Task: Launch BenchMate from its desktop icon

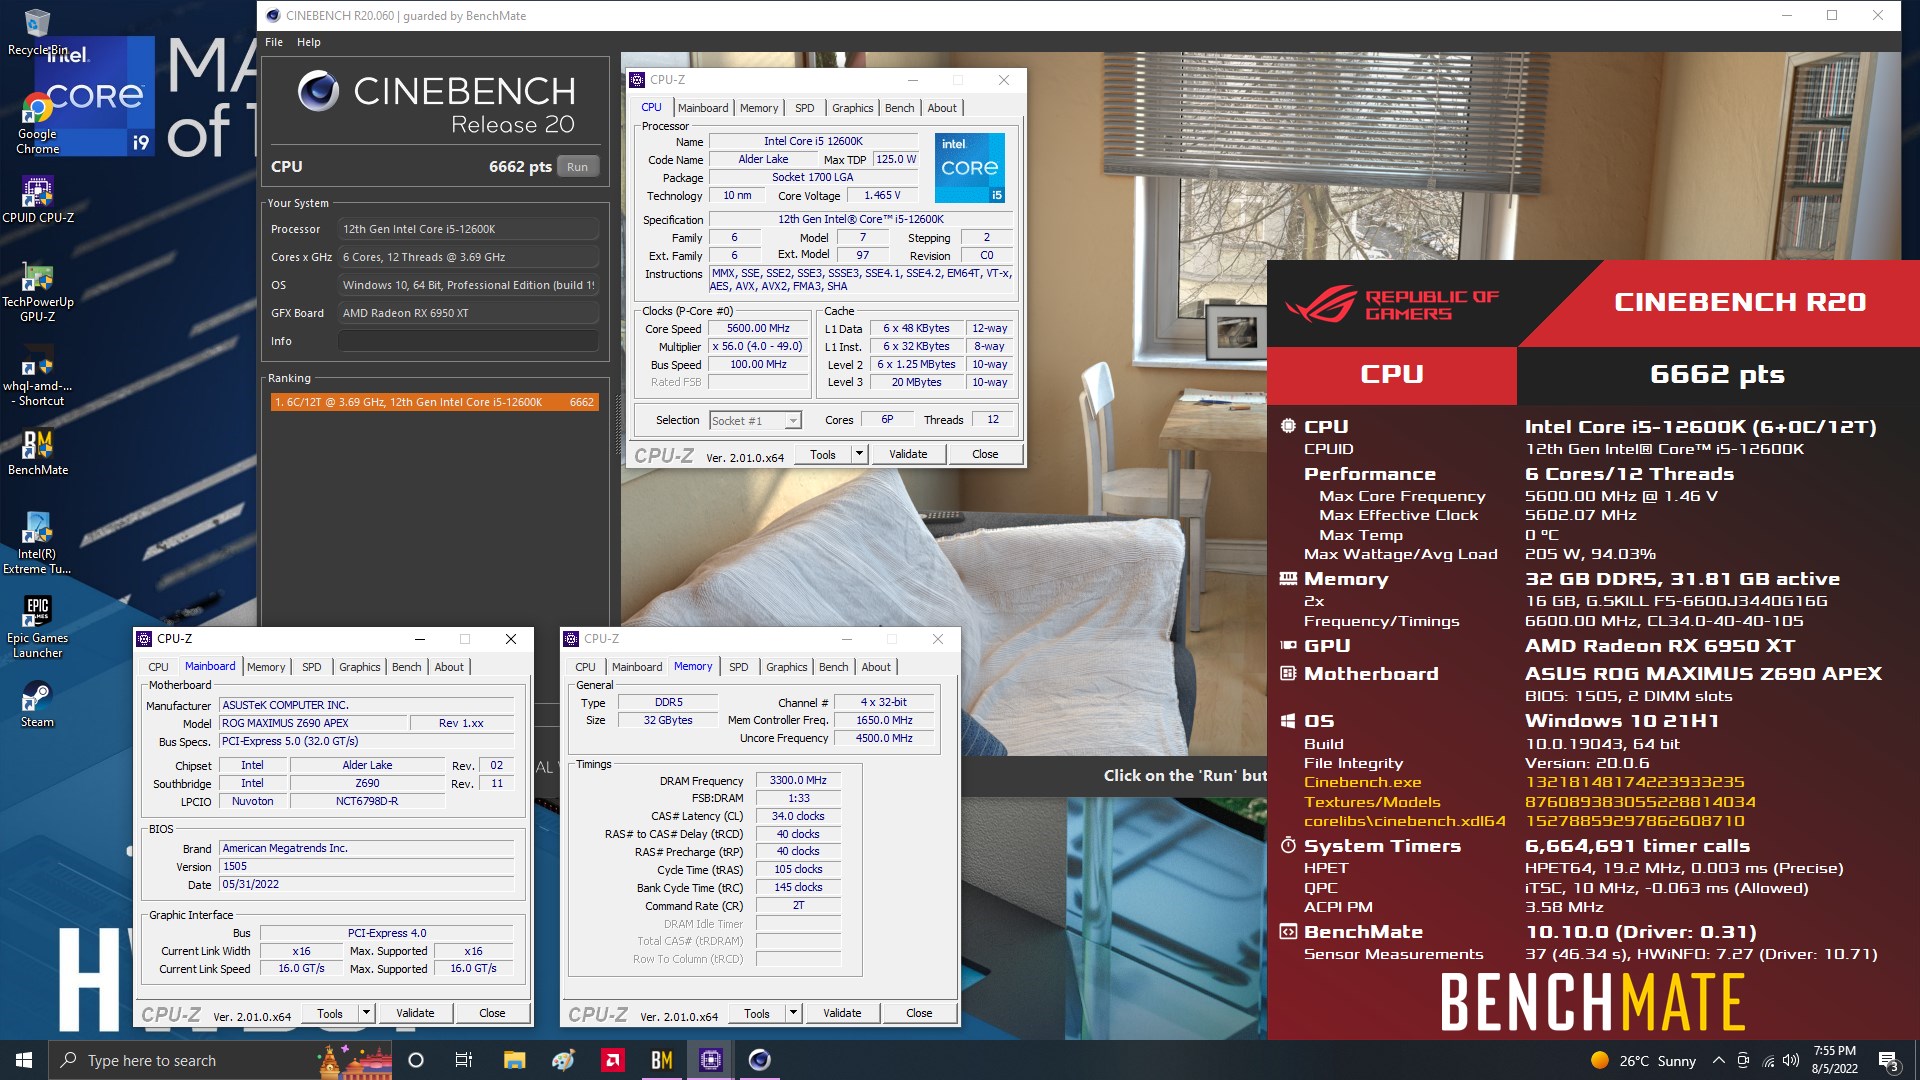Action: tap(37, 452)
